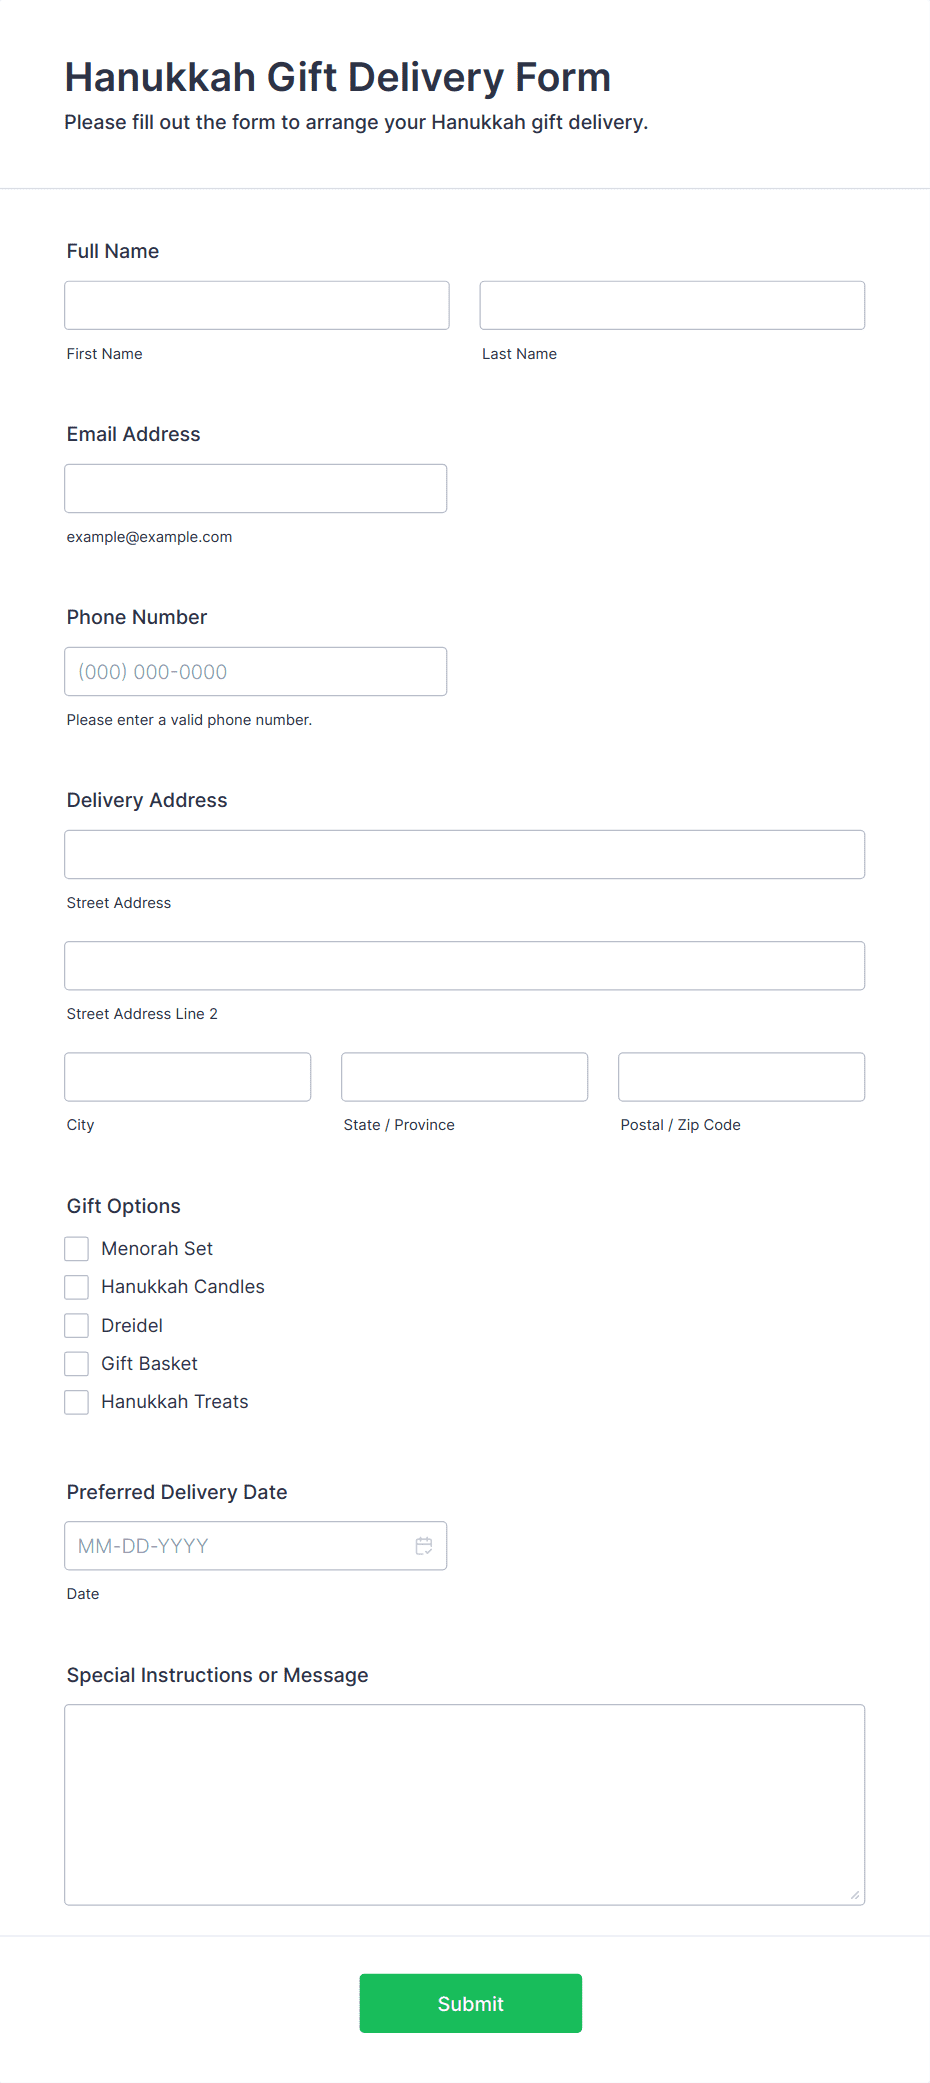The width and height of the screenshot is (930, 2083).
Task: Focus the First Name input field
Action: click(x=257, y=305)
